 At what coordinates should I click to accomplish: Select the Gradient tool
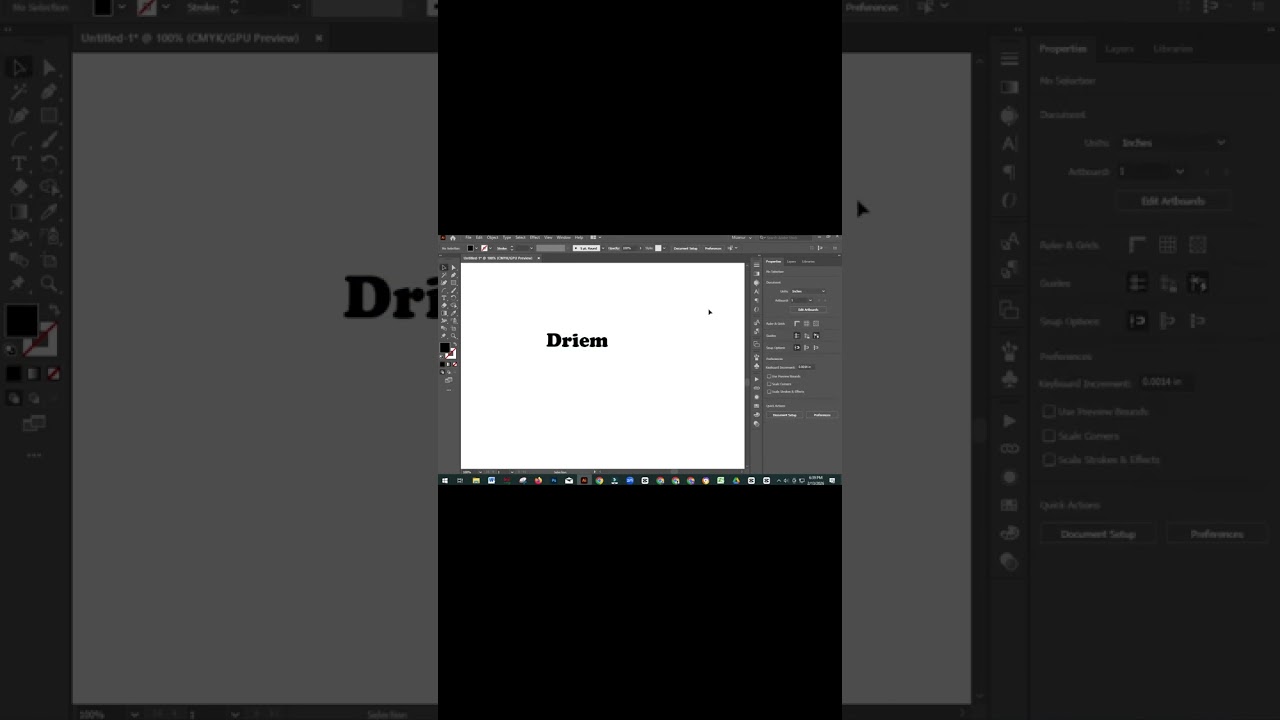pos(444,313)
